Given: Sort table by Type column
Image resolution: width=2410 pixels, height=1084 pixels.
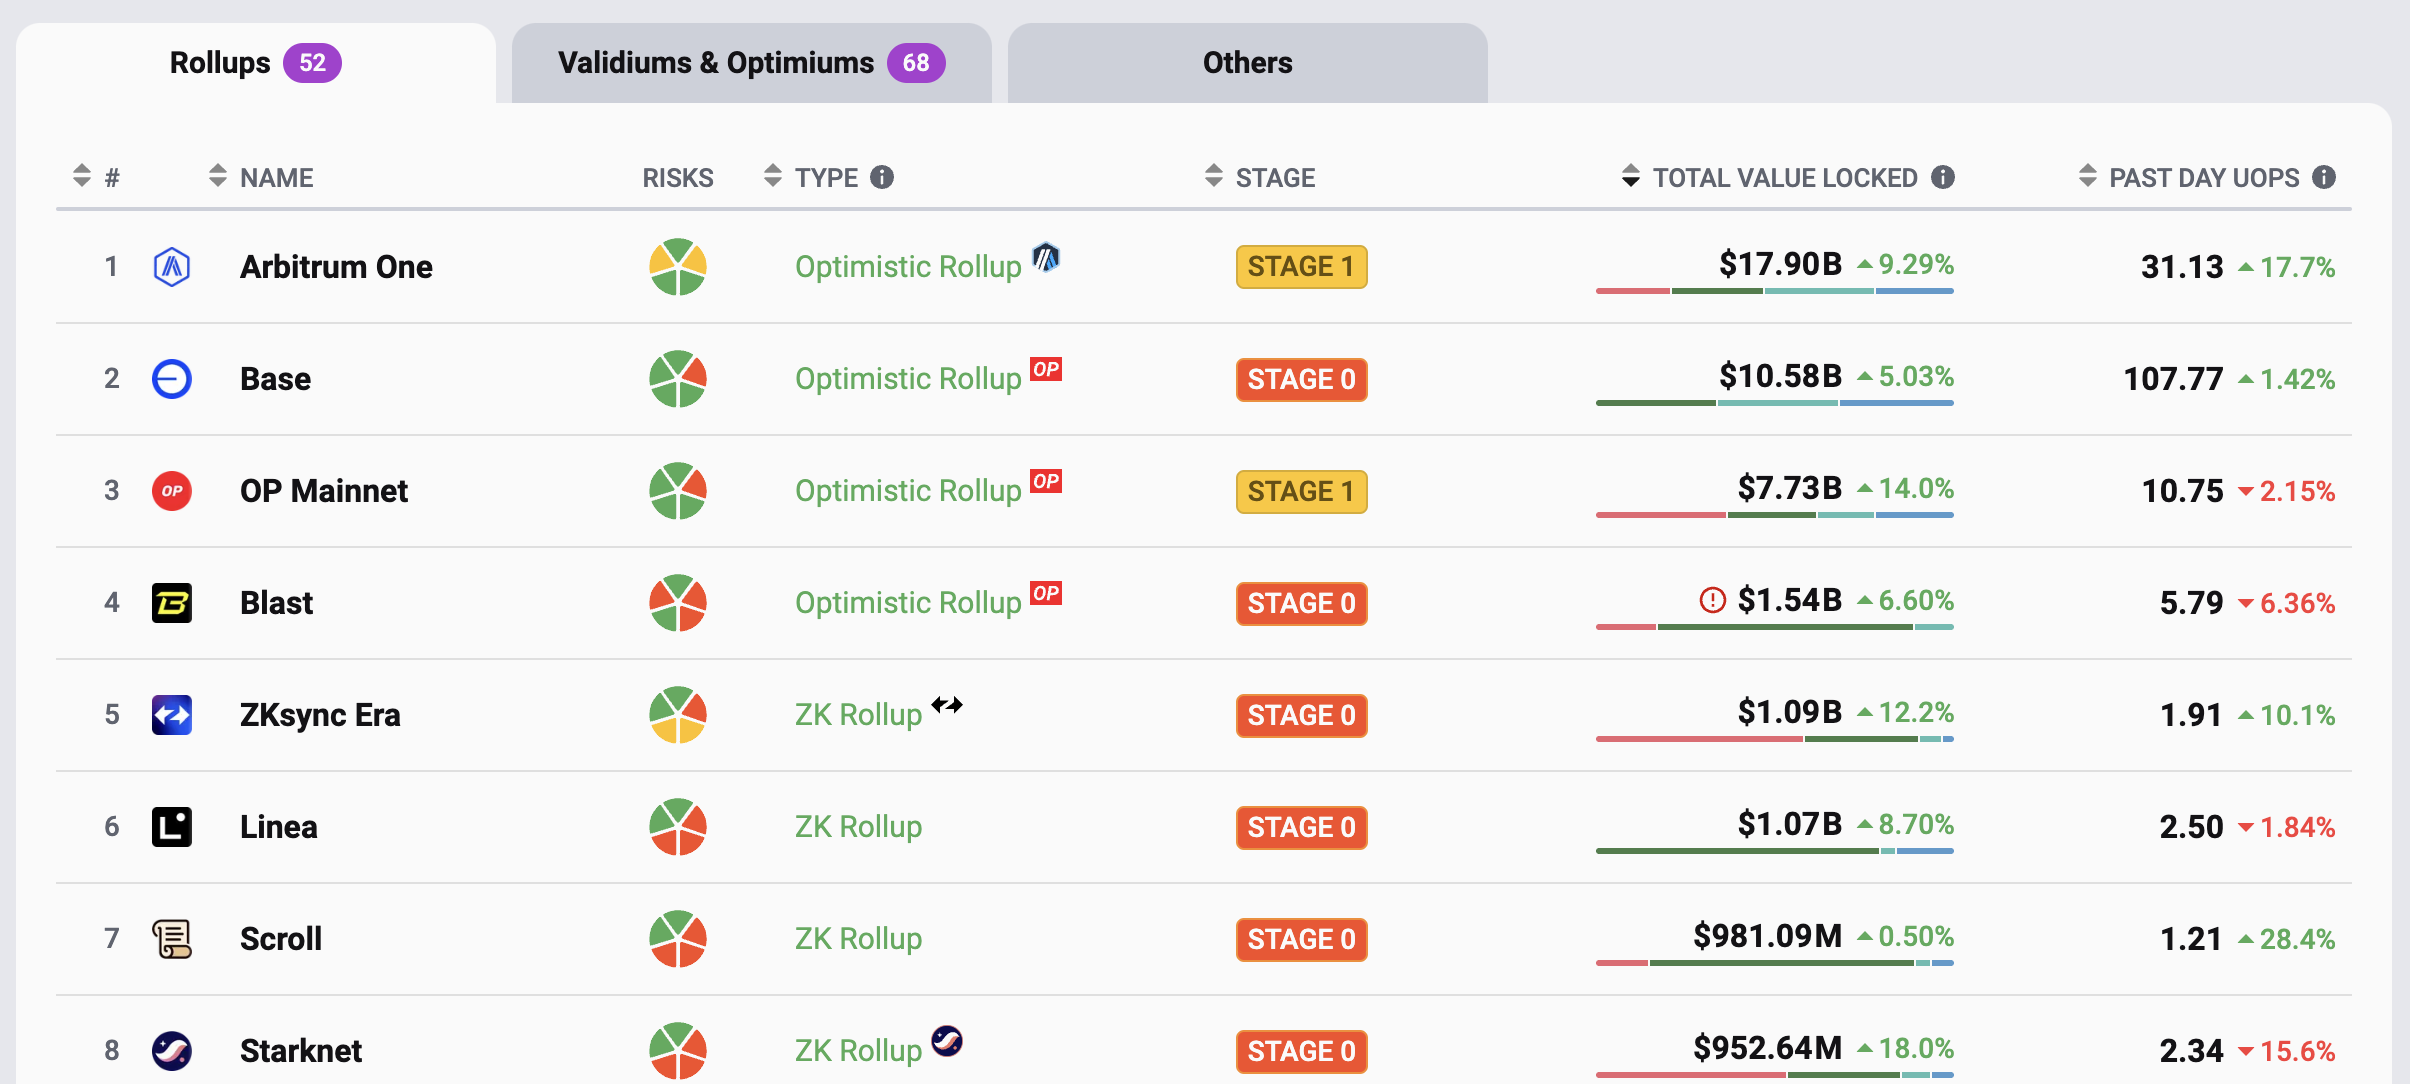Looking at the screenshot, I should tap(811, 177).
